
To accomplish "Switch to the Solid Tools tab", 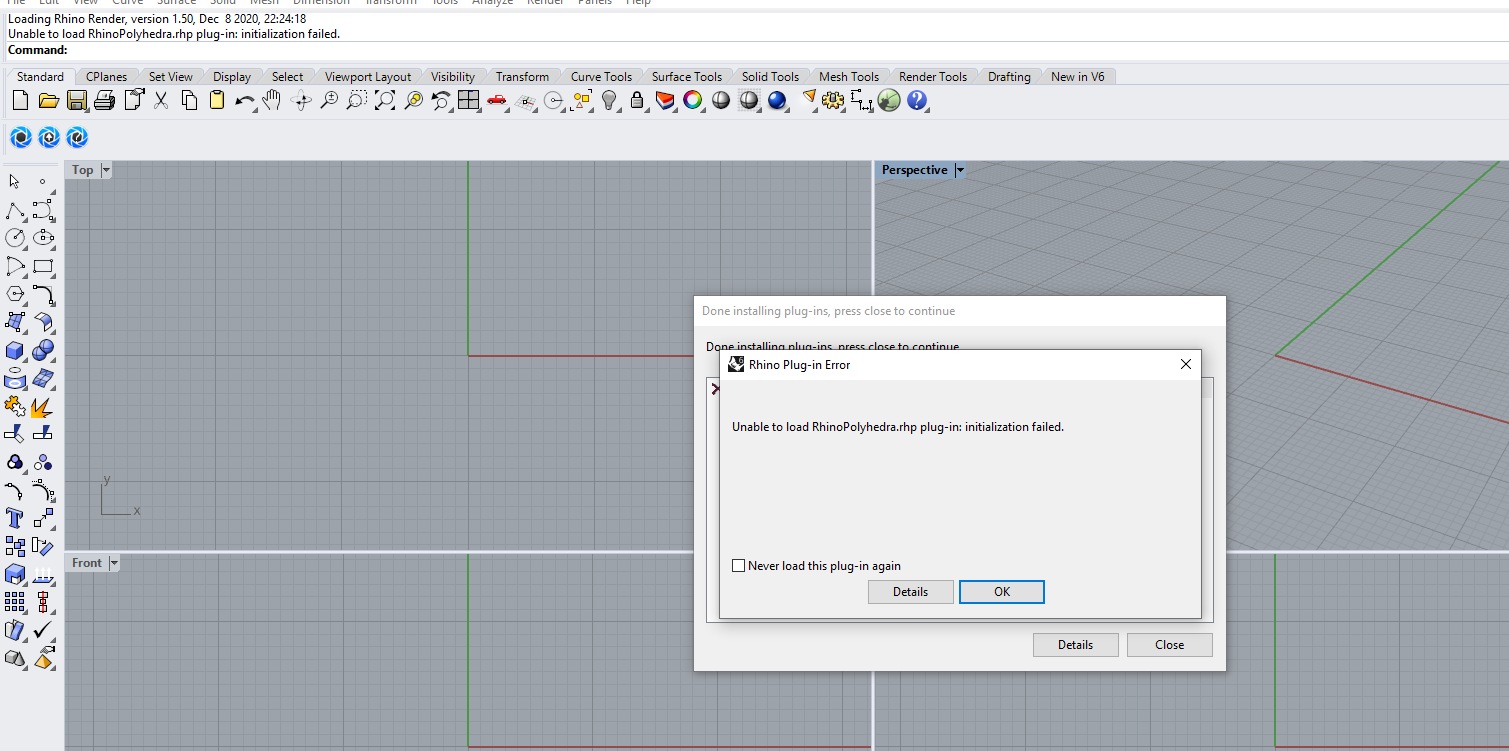I will point(770,77).
